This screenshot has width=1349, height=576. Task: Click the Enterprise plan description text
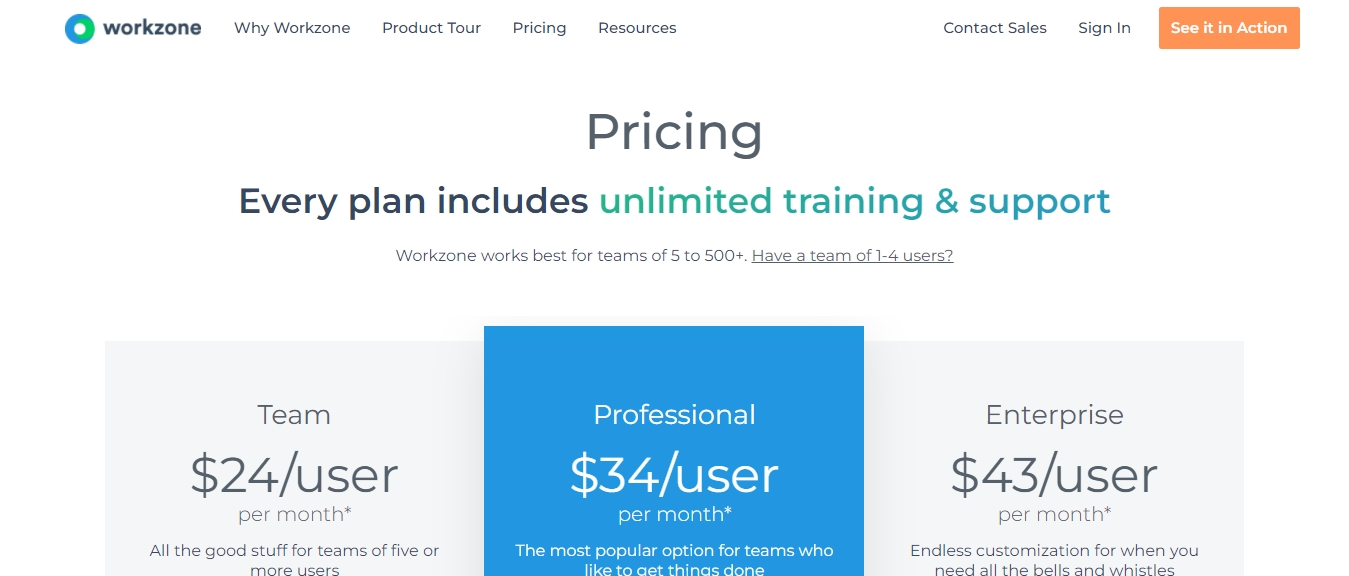point(1054,560)
